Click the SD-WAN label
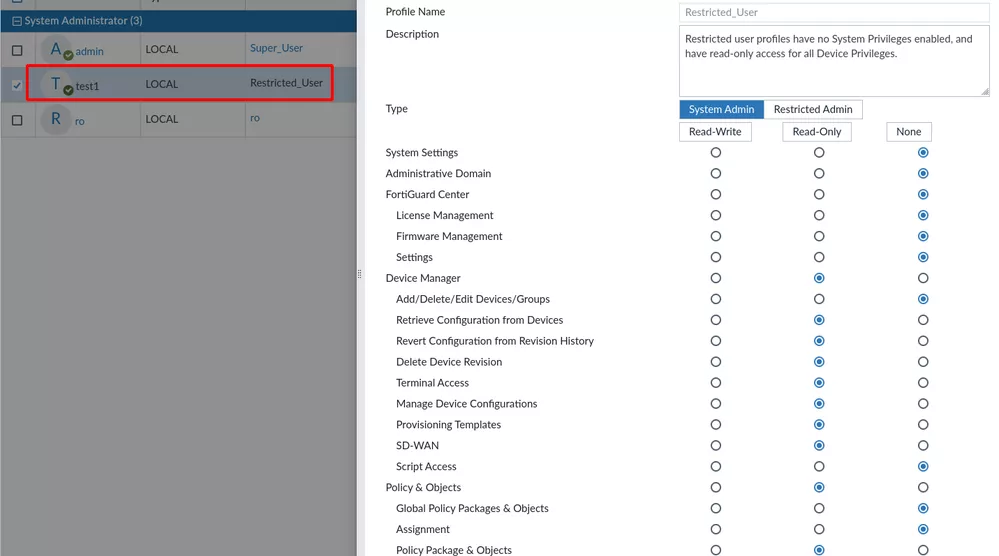999x556 pixels. pyautogui.click(x=417, y=446)
